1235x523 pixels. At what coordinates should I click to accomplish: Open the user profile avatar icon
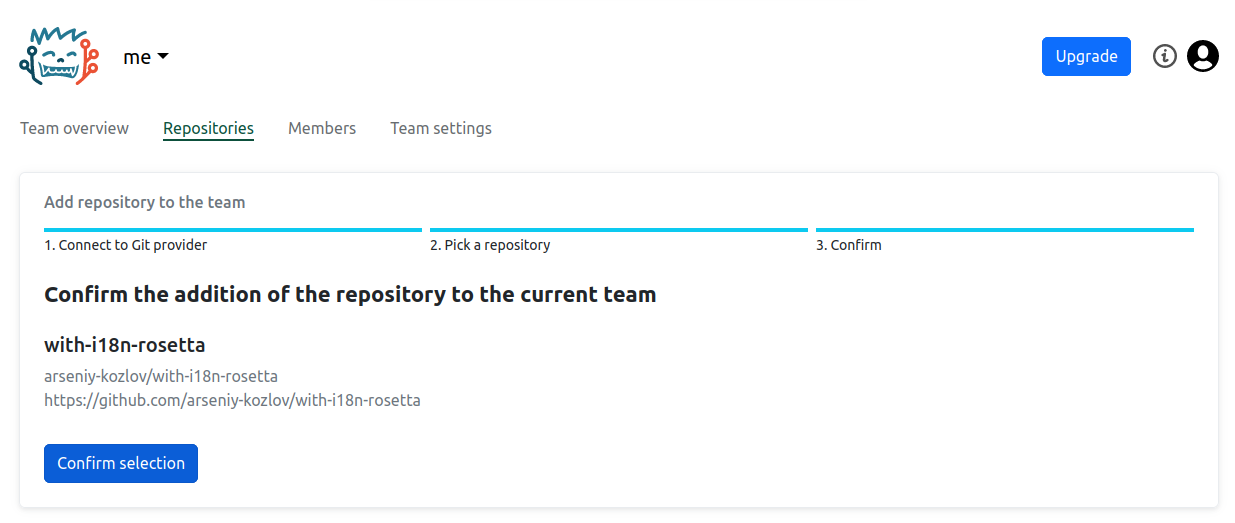(1202, 56)
